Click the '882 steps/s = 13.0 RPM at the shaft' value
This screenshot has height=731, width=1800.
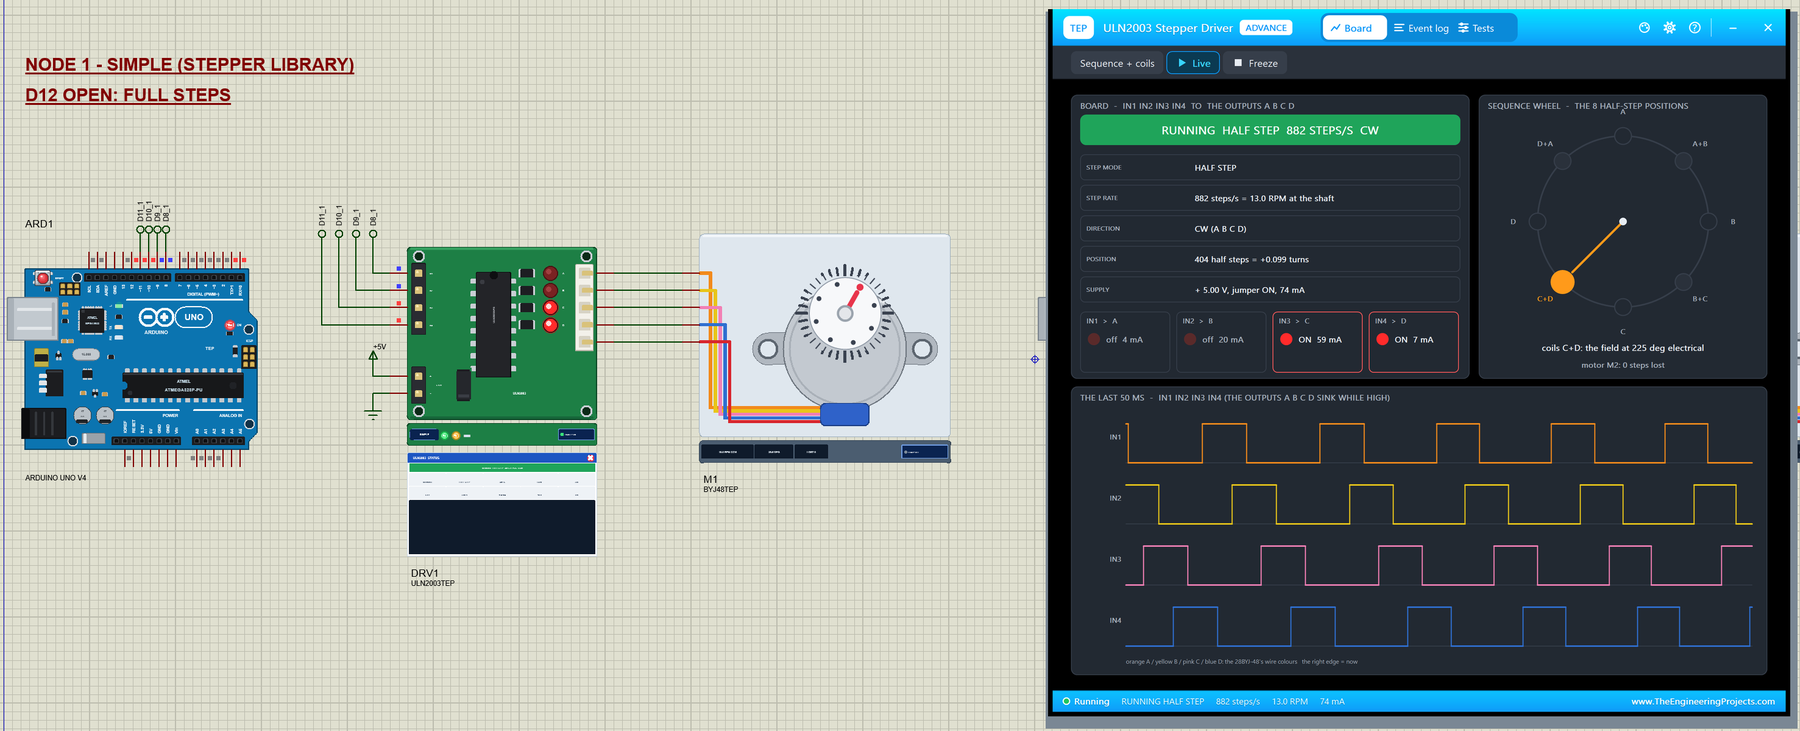(1264, 198)
